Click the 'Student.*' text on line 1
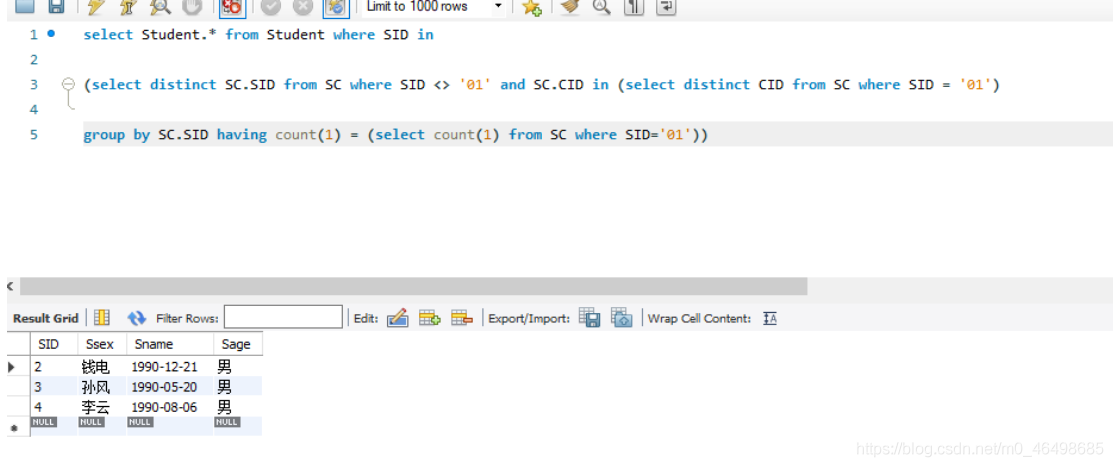This screenshot has width=1113, height=467. pyautogui.click(x=179, y=34)
